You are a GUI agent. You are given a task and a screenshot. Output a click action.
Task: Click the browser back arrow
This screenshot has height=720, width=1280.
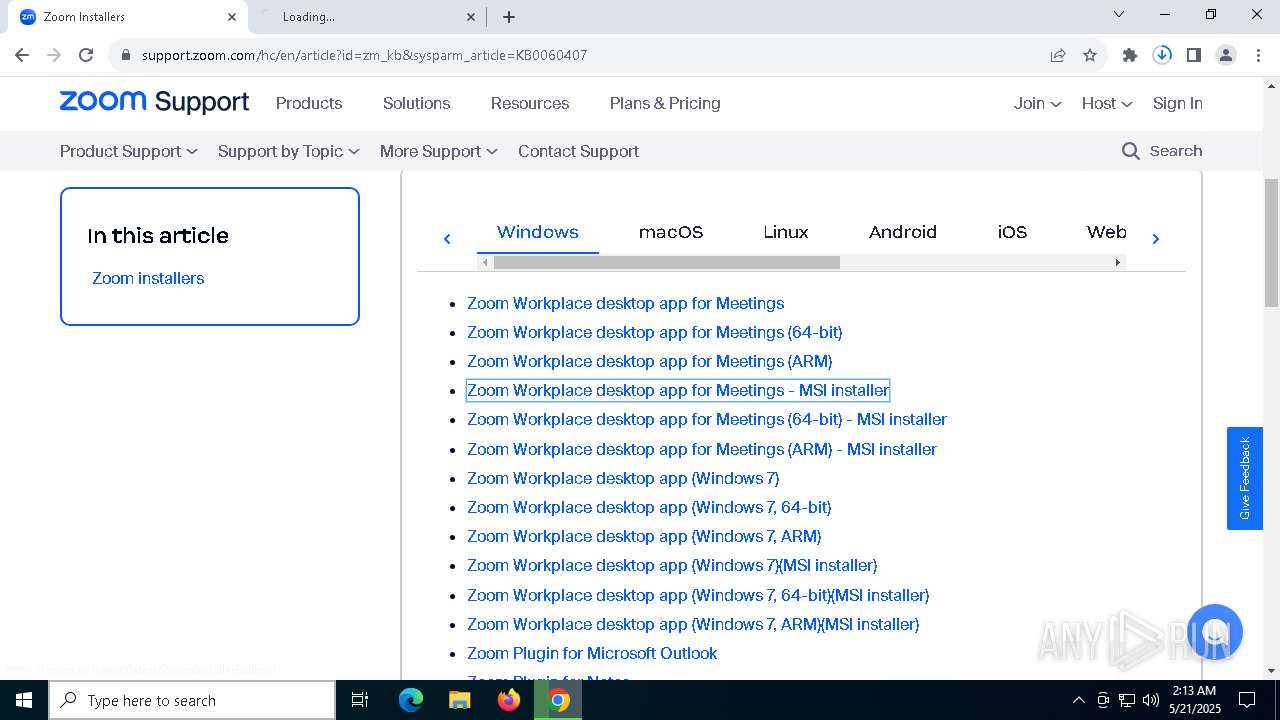coord(22,55)
